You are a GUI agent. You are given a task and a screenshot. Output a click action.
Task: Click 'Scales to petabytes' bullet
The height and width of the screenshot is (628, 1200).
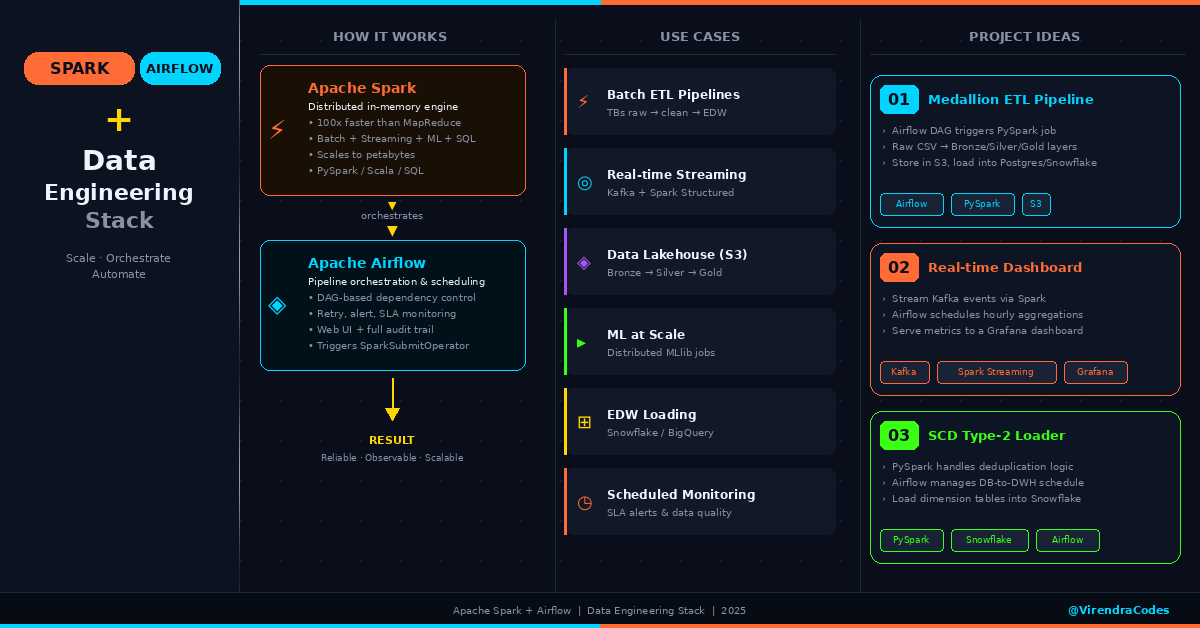click(361, 154)
